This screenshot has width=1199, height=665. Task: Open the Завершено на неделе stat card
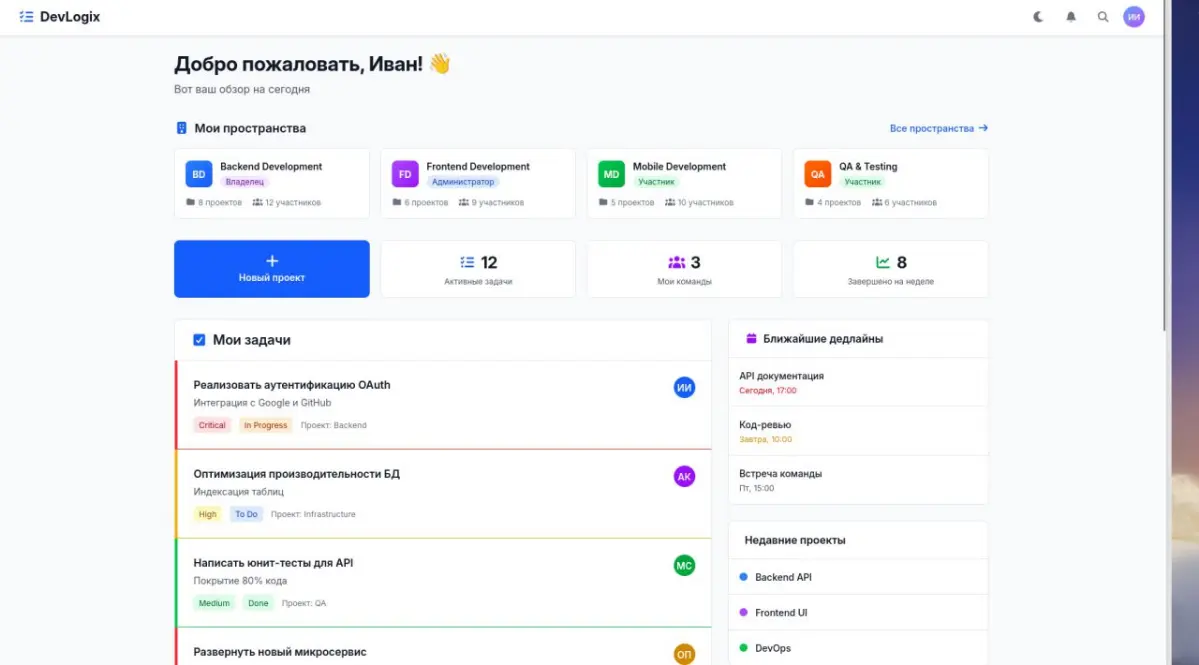pyautogui.click(x=891, y=269)
